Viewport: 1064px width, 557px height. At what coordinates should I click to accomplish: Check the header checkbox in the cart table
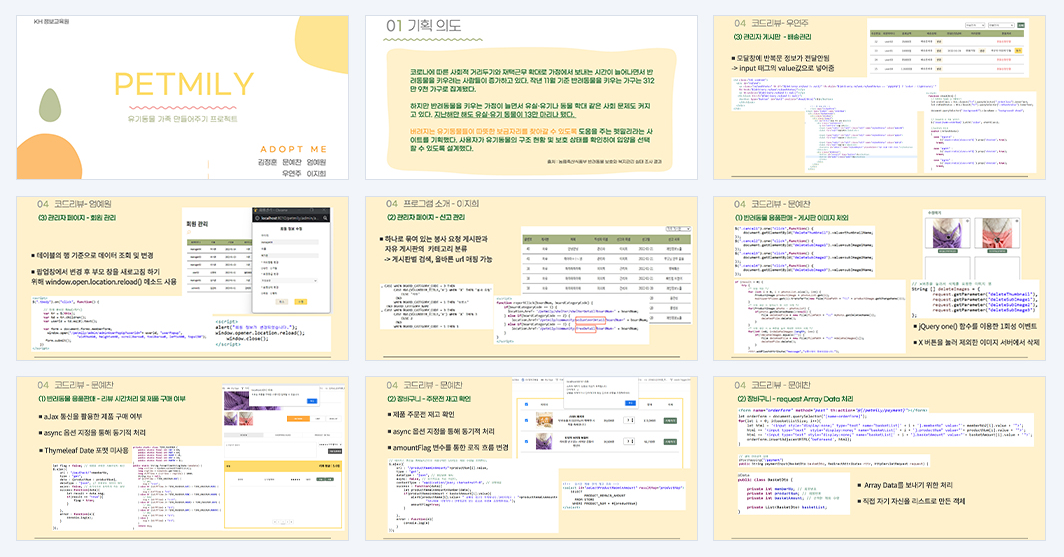pos(527,404)
